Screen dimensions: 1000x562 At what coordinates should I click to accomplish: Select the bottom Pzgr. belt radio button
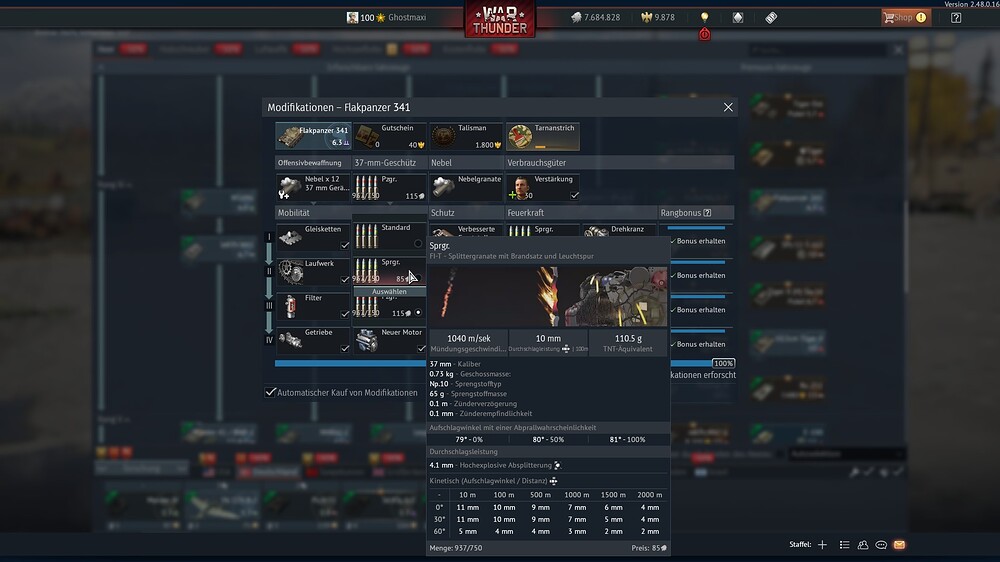click(x=418, y=313)
